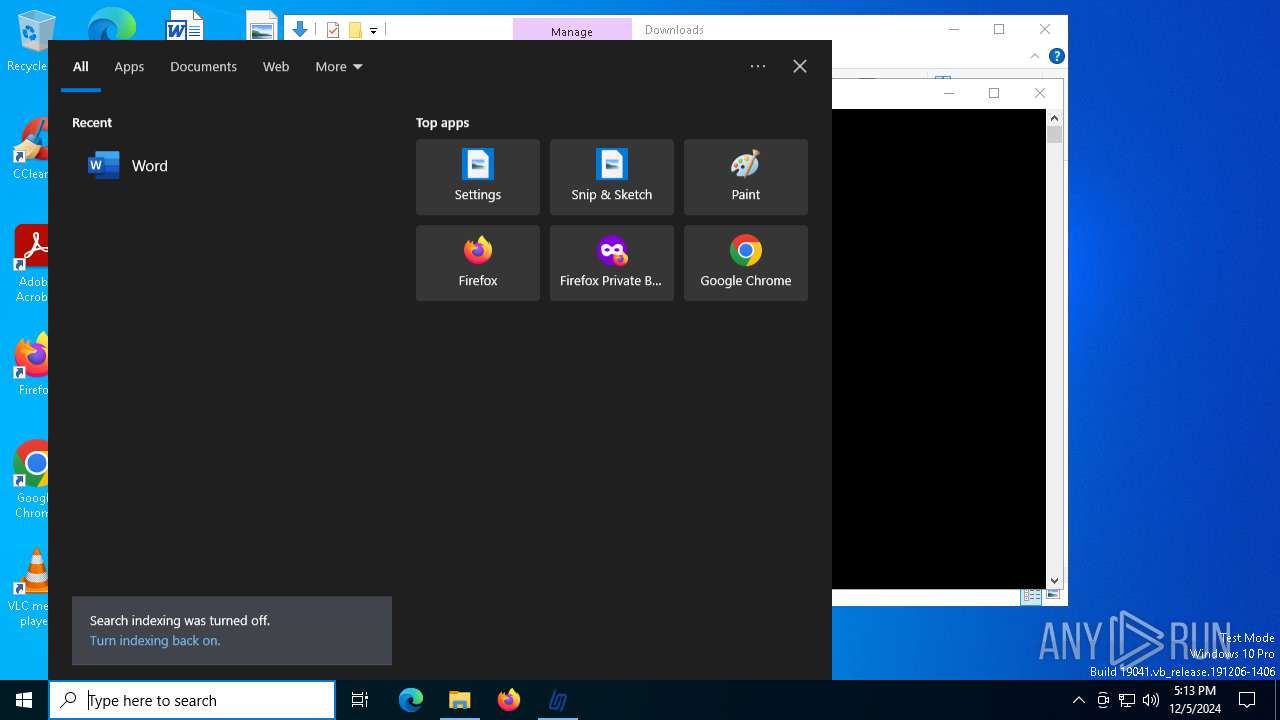Click Explorer properties quick-access icon
The width and height of the screenshot is (1280, 720).
[333, 30]
